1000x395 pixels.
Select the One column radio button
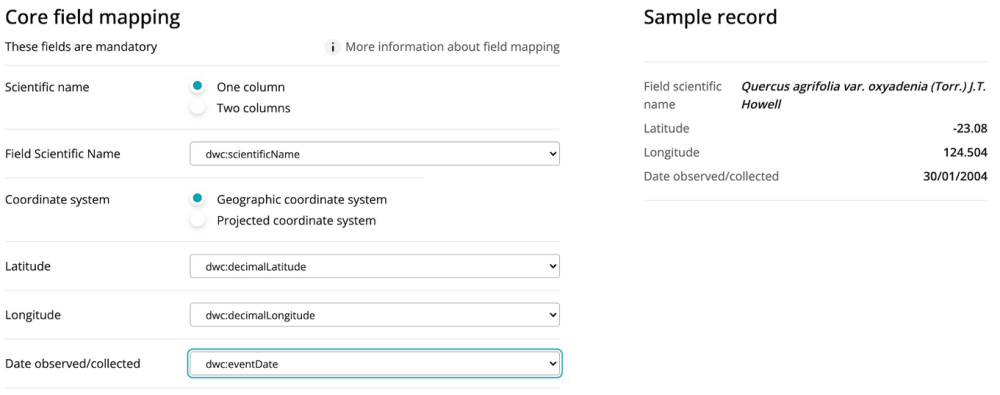[198, 86]
